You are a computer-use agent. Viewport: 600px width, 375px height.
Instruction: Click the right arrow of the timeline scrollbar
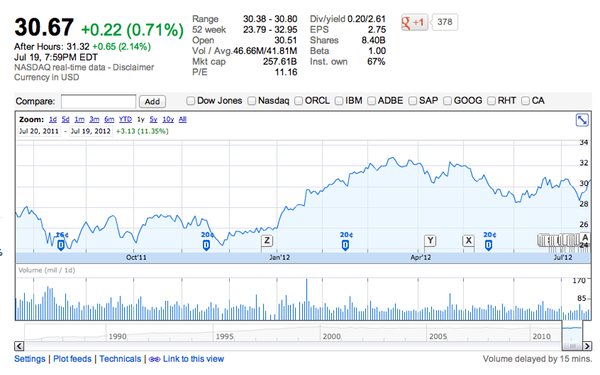coord(587,346)
